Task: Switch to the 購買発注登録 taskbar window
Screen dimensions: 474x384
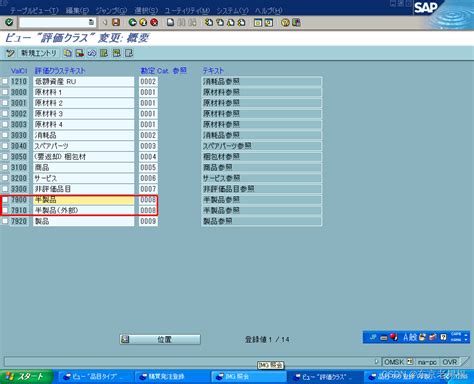Action: click(173, 377)
